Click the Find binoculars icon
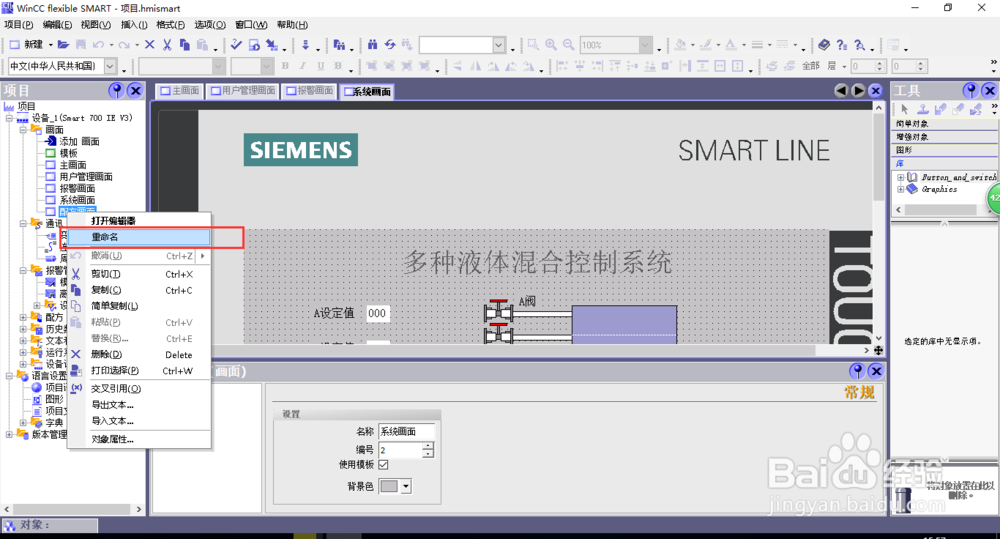This screenshot has height=539, width=1000. coord(372,45)
